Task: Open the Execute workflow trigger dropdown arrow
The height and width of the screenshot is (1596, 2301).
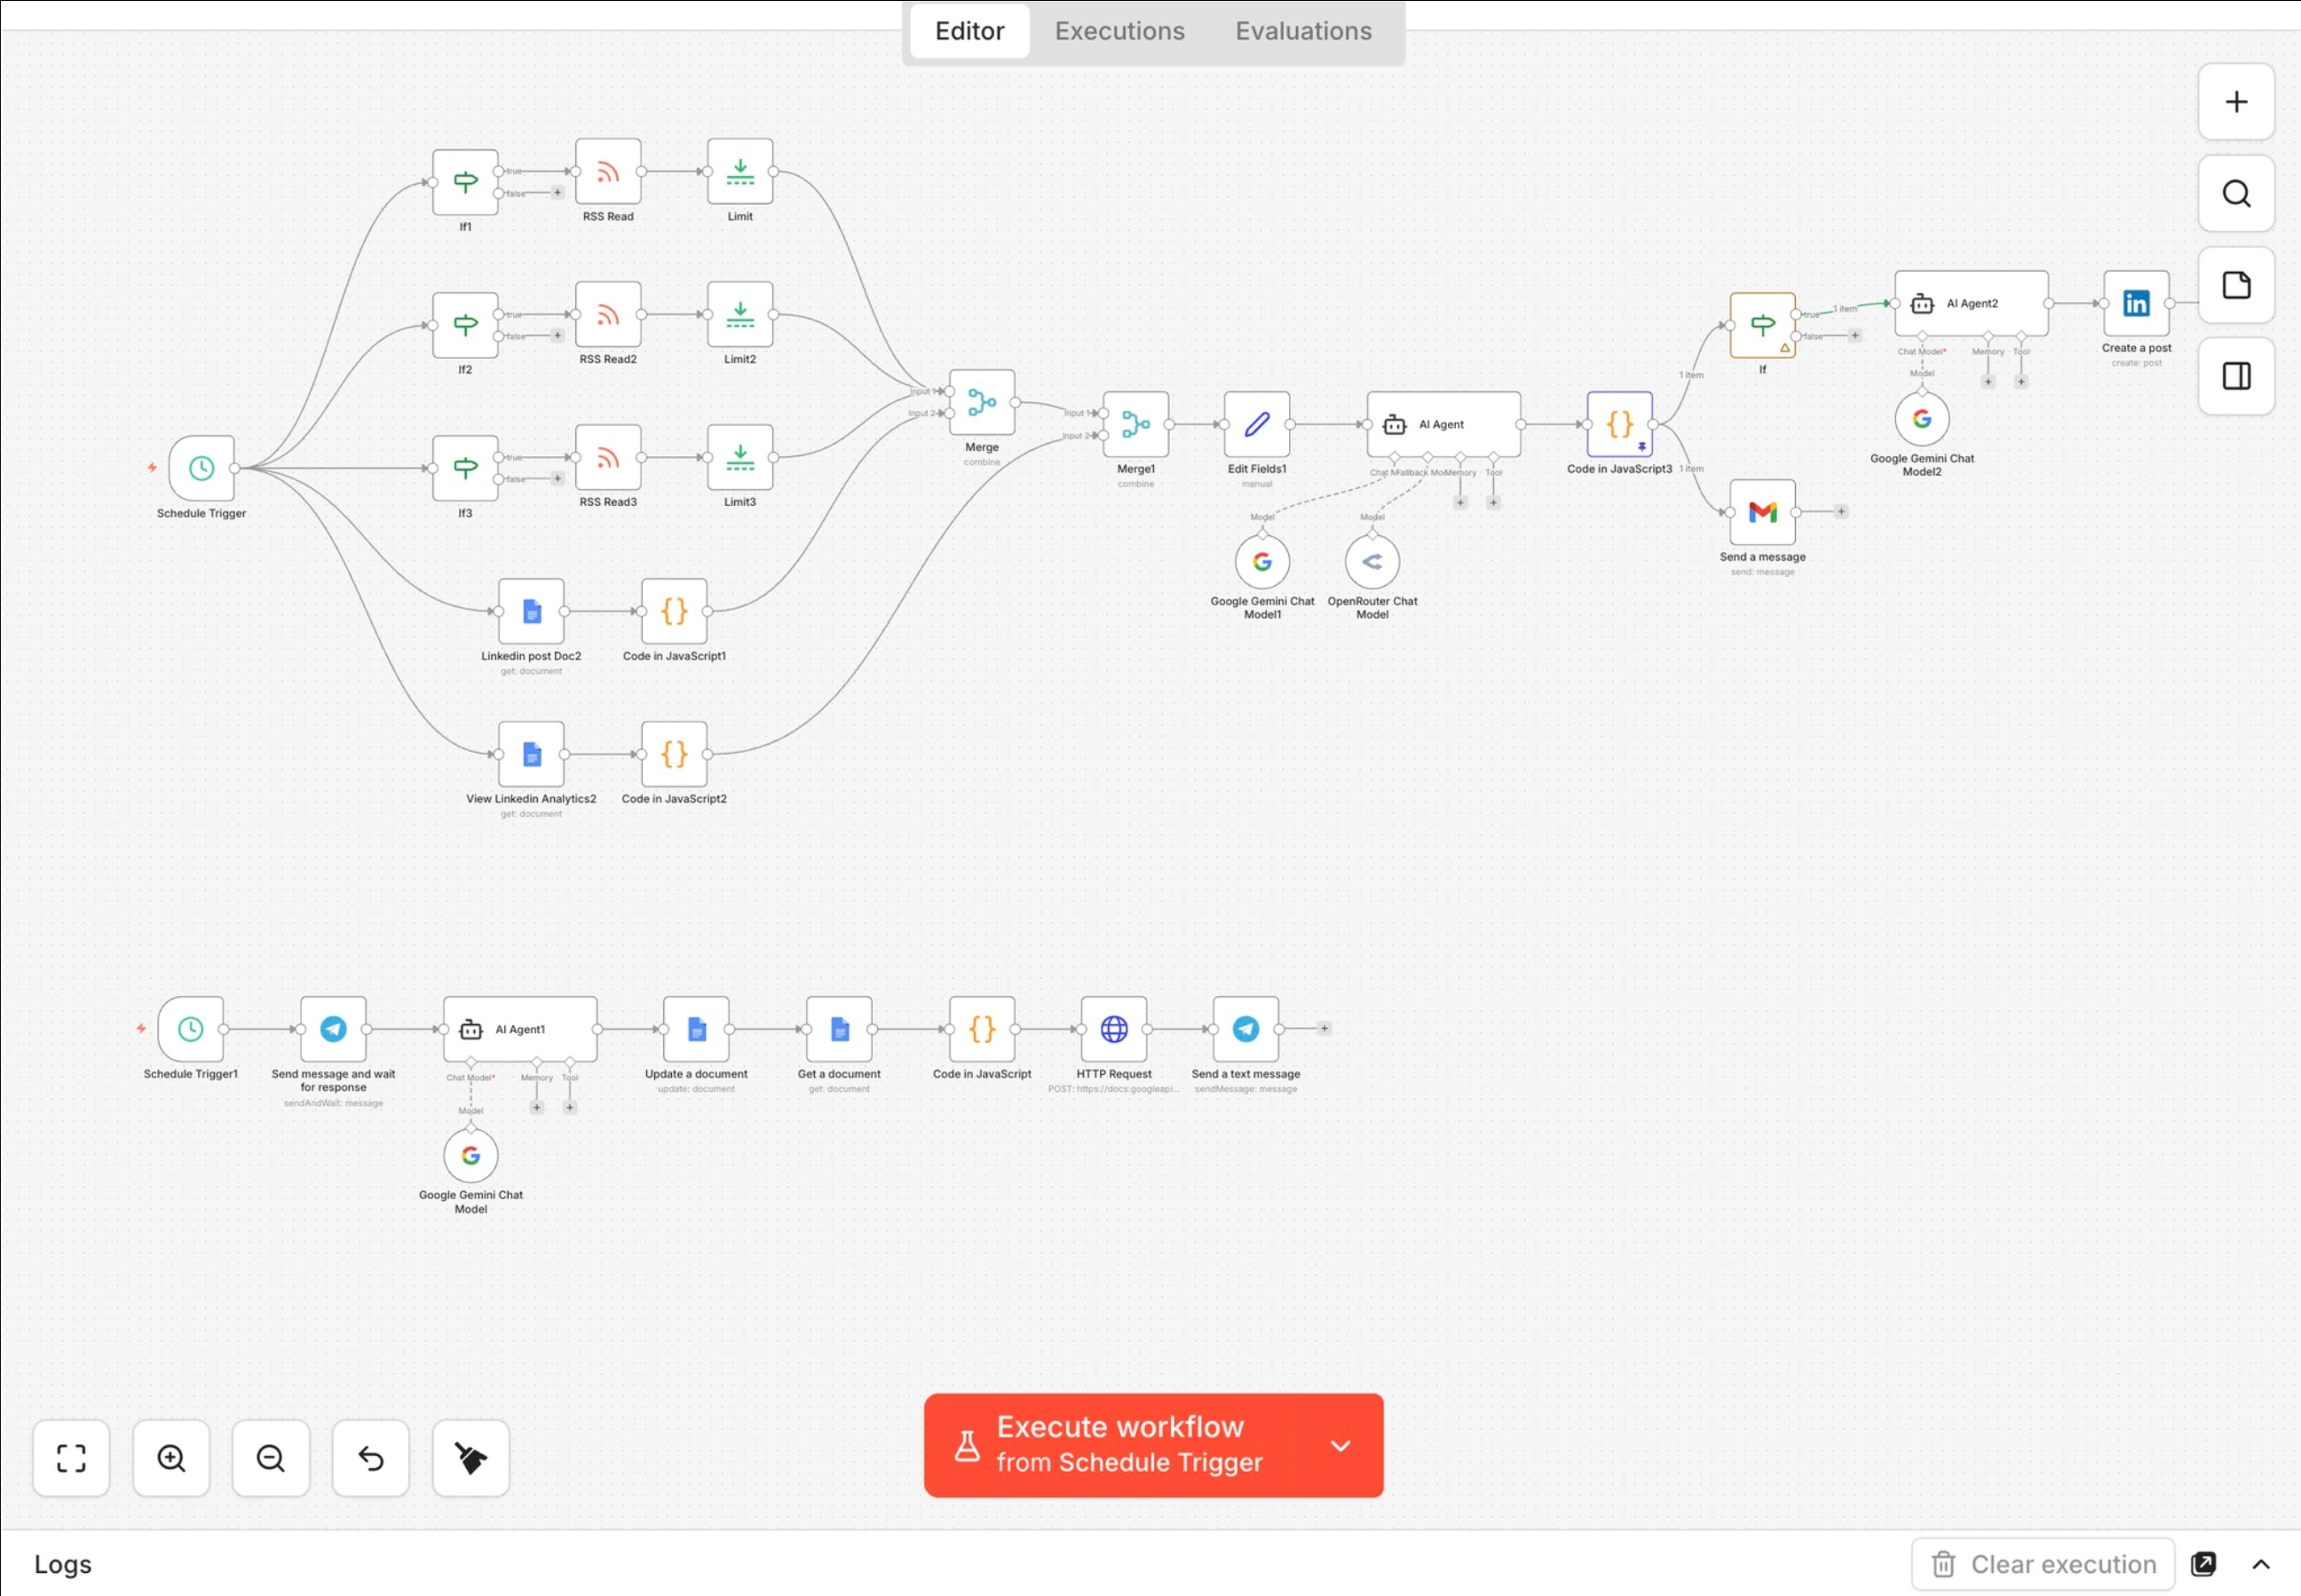Action: 1340,1446
